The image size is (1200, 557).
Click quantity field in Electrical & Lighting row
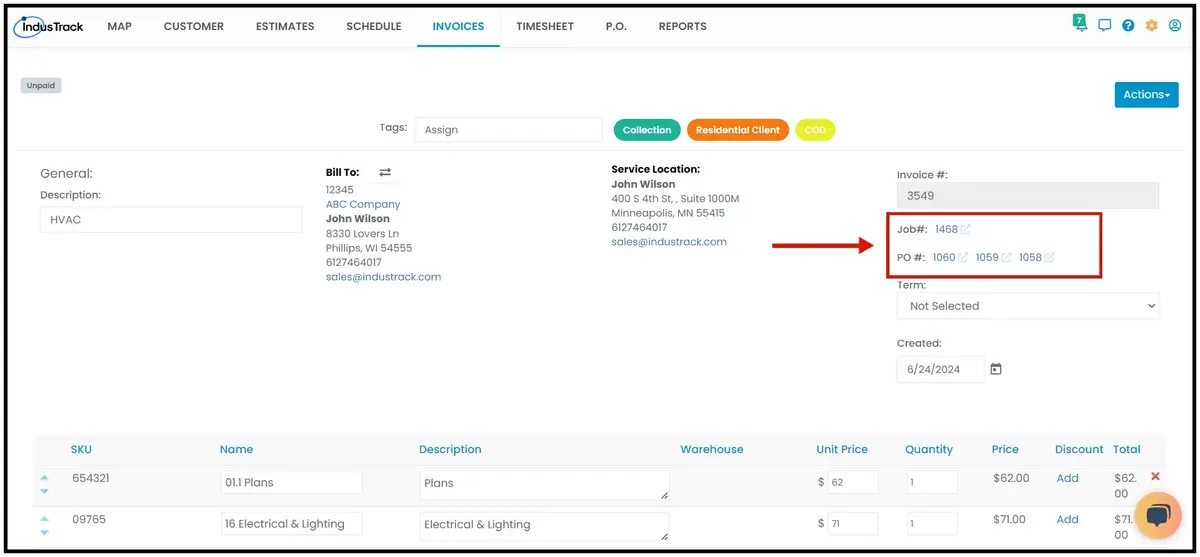click(x=932, y=524)
